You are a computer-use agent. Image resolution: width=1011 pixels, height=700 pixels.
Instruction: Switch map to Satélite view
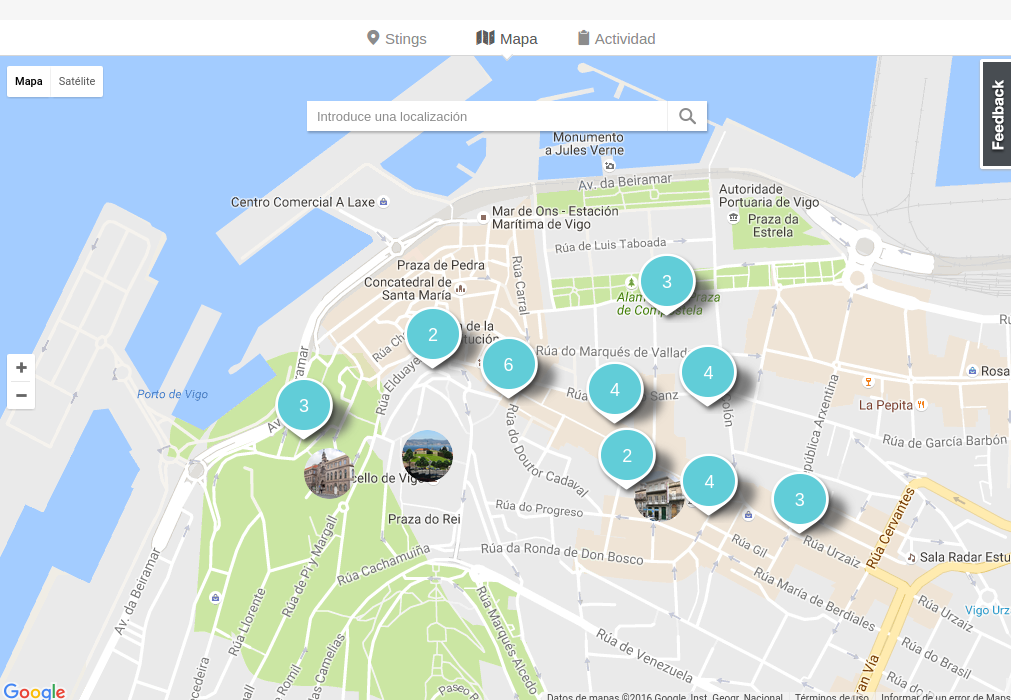click(x=77, y=81)
